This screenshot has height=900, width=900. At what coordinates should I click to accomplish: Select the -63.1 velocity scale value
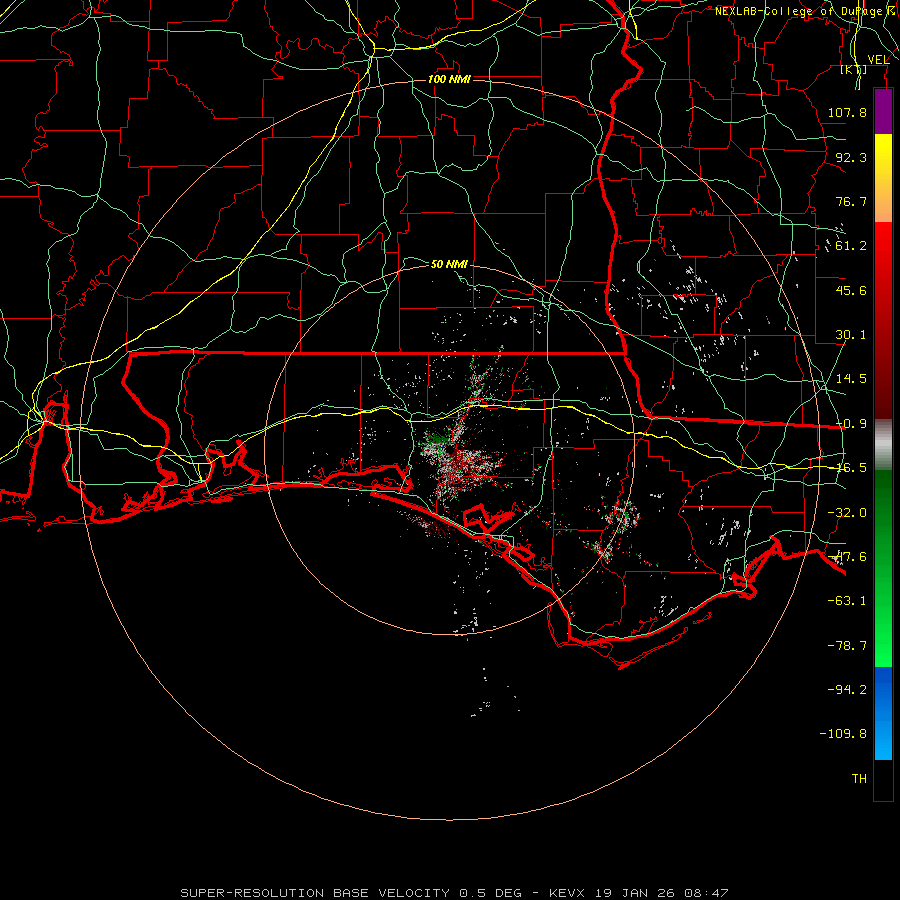click(x=847, y=601)
